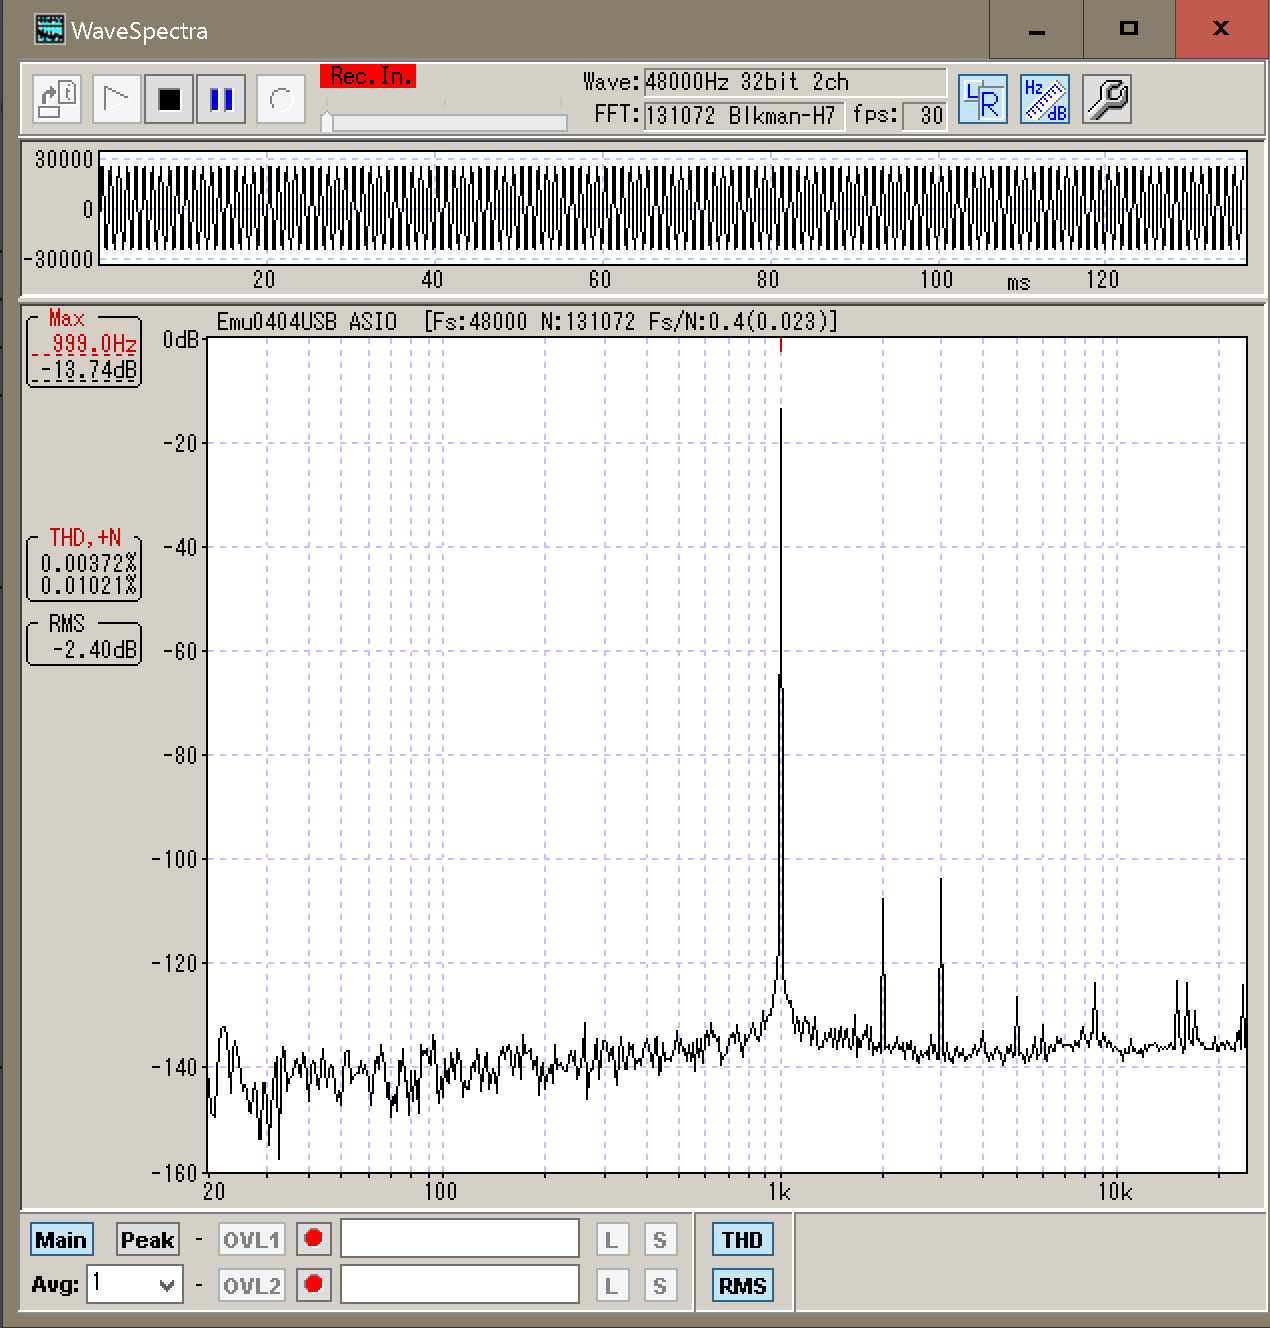
Task: Maximize the WaveSpectra window
Action: click(x=1129, y=30)
